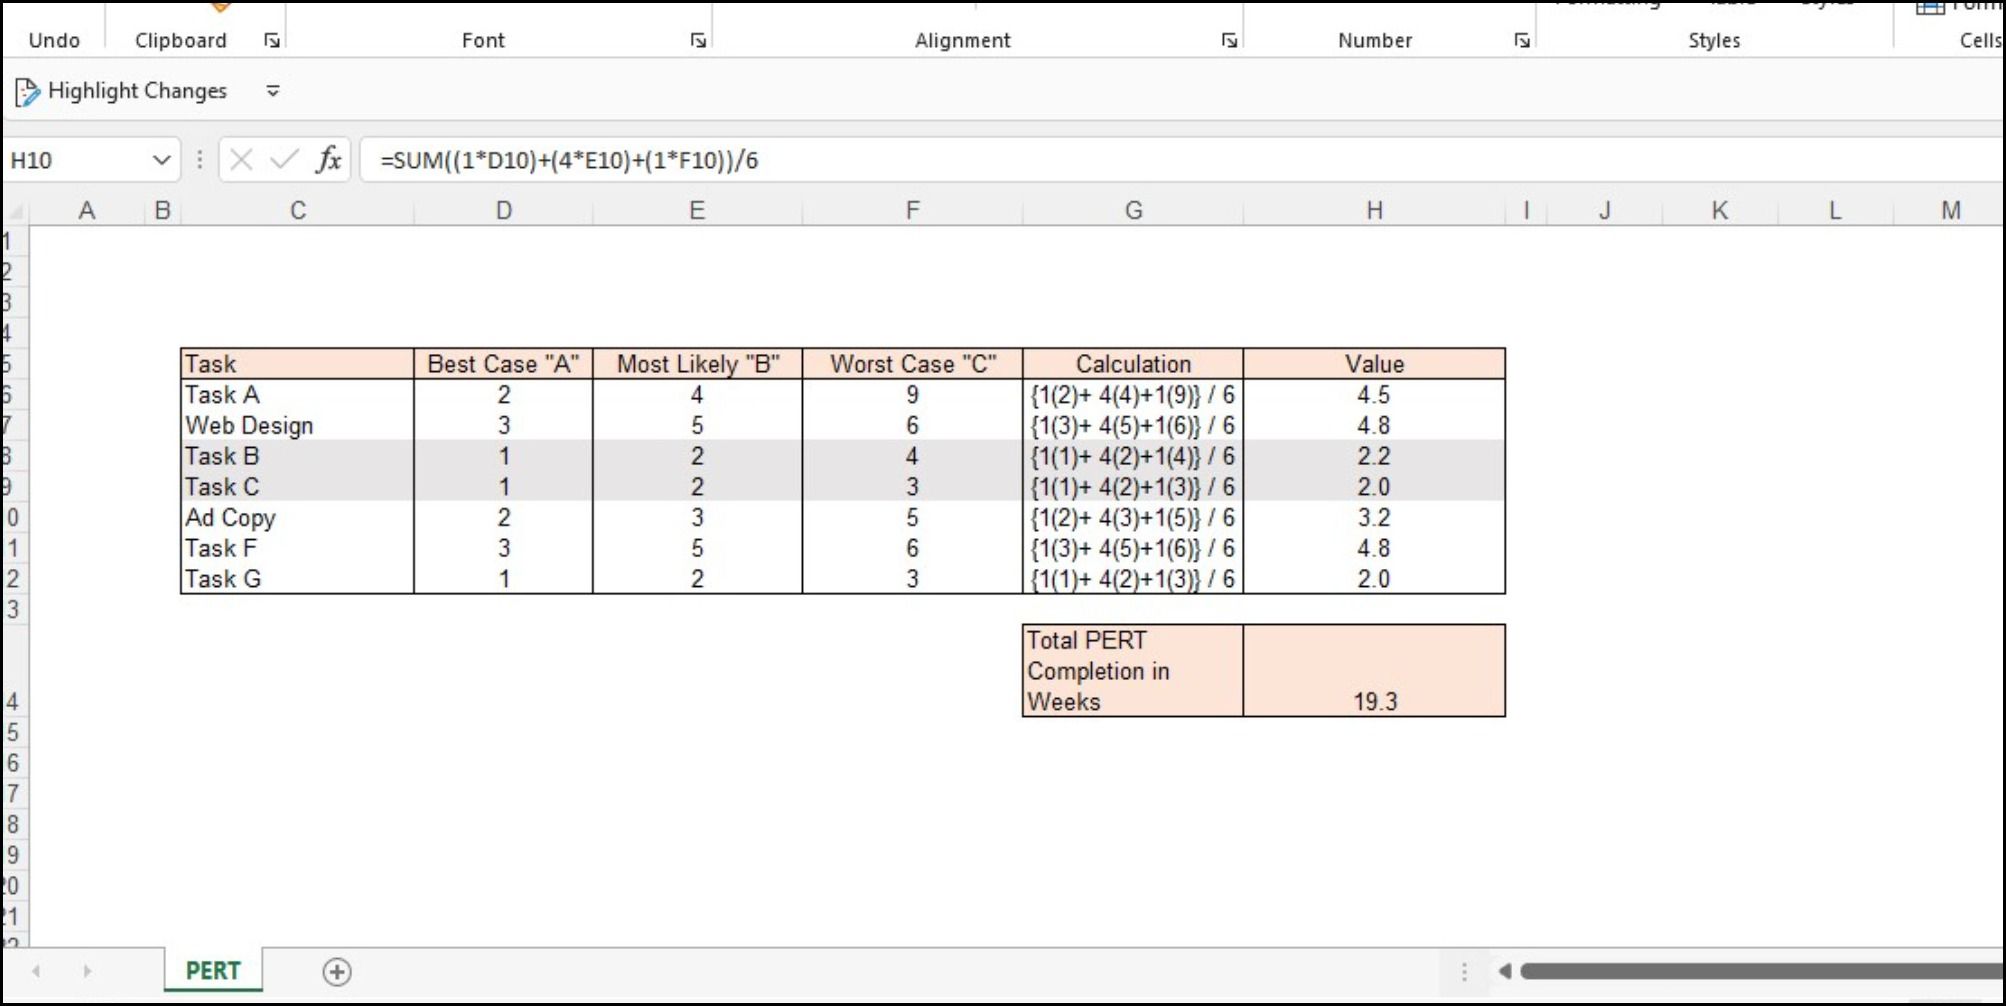Image resolution: width=2006 pixels, height=1006 pixels.
Task: Go to the previous sheet with the arrow
Action: click(x=36, y=971)
